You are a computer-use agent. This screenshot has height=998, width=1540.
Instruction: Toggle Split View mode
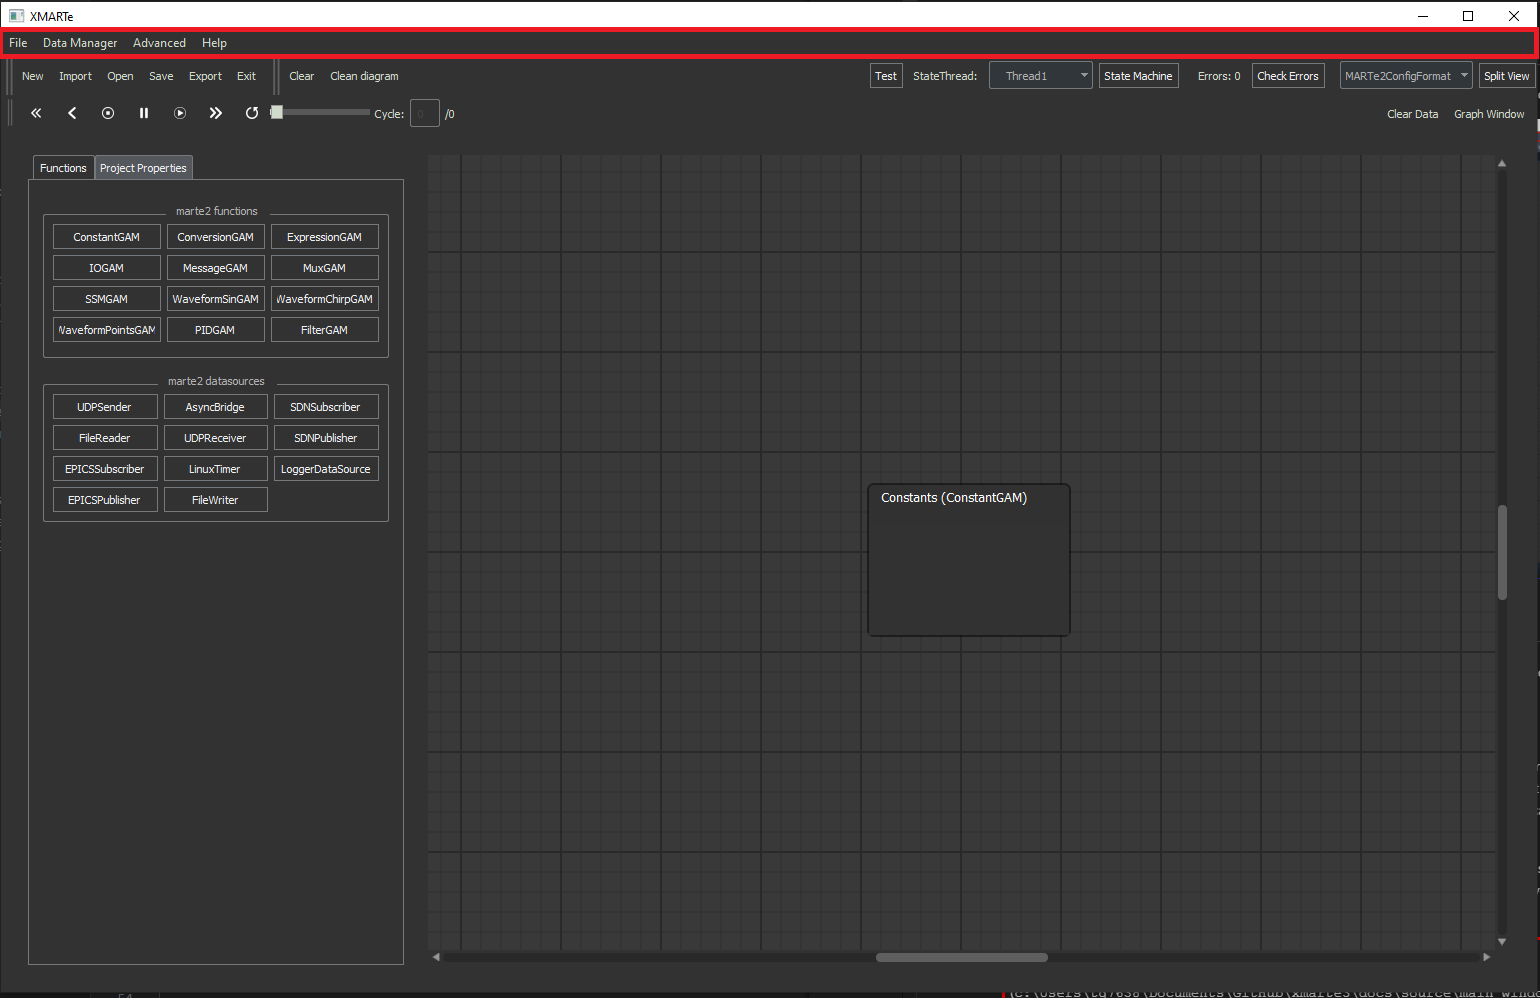(1506, 76)
